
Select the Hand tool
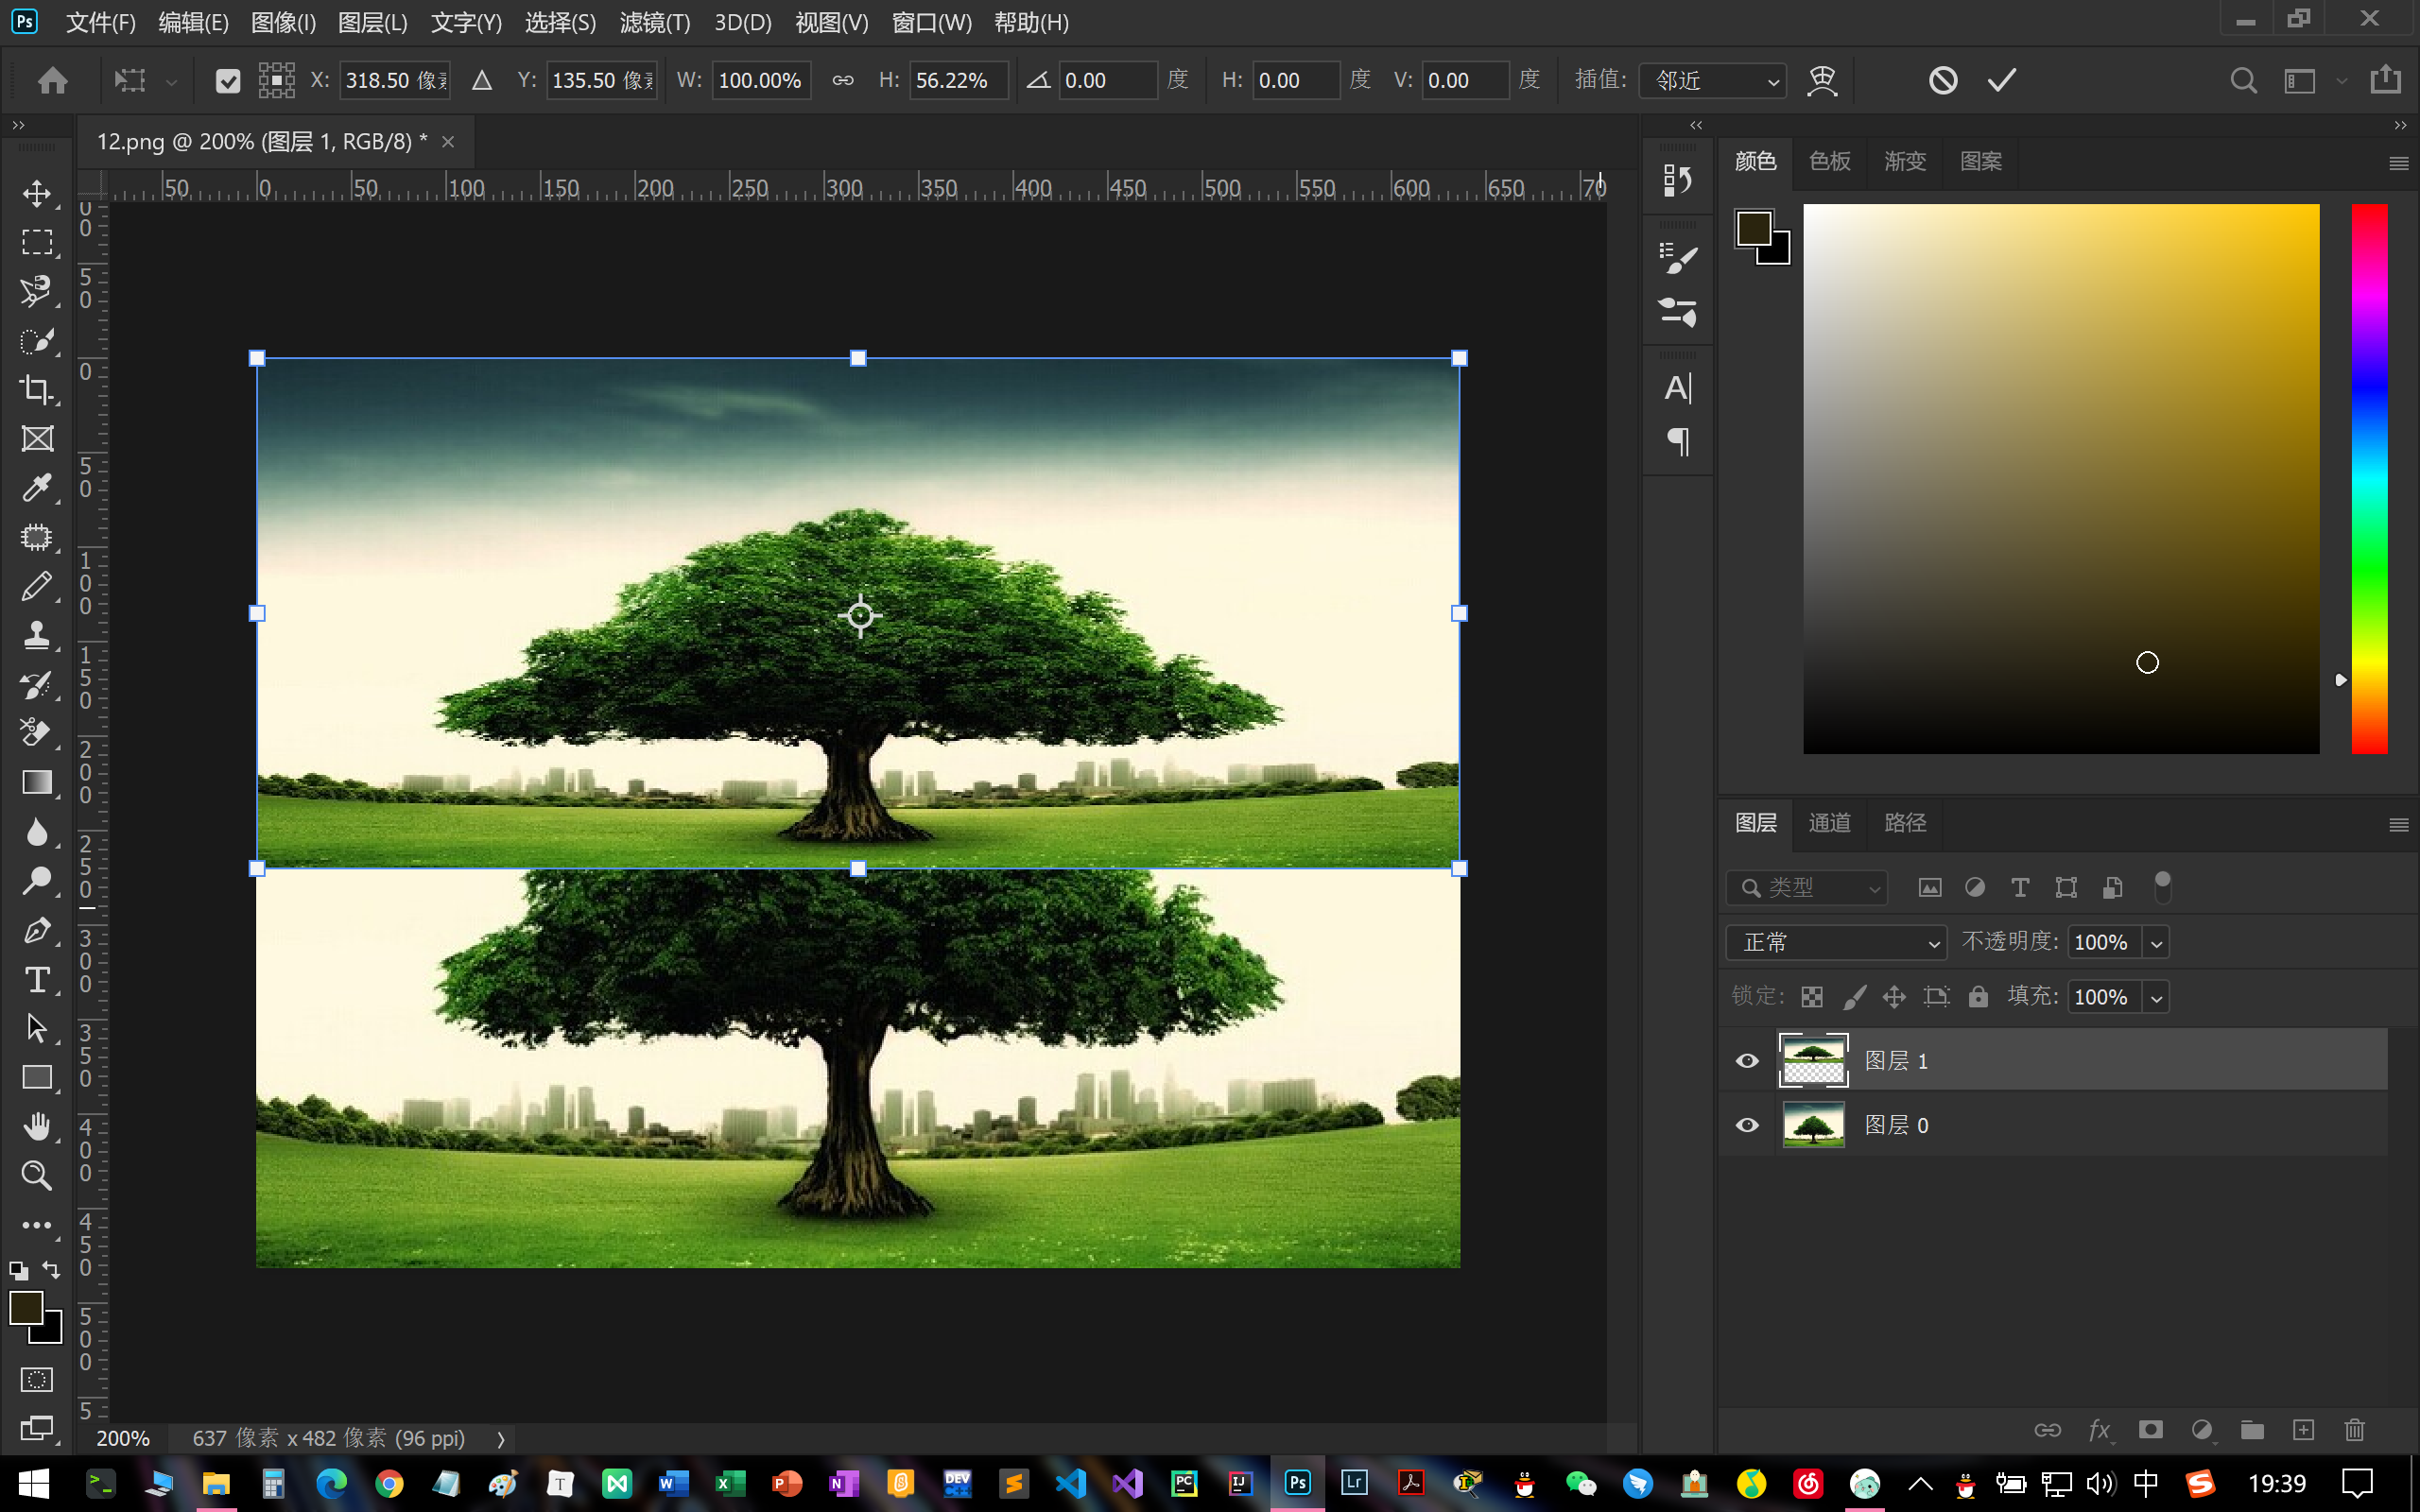[37, 1126]
